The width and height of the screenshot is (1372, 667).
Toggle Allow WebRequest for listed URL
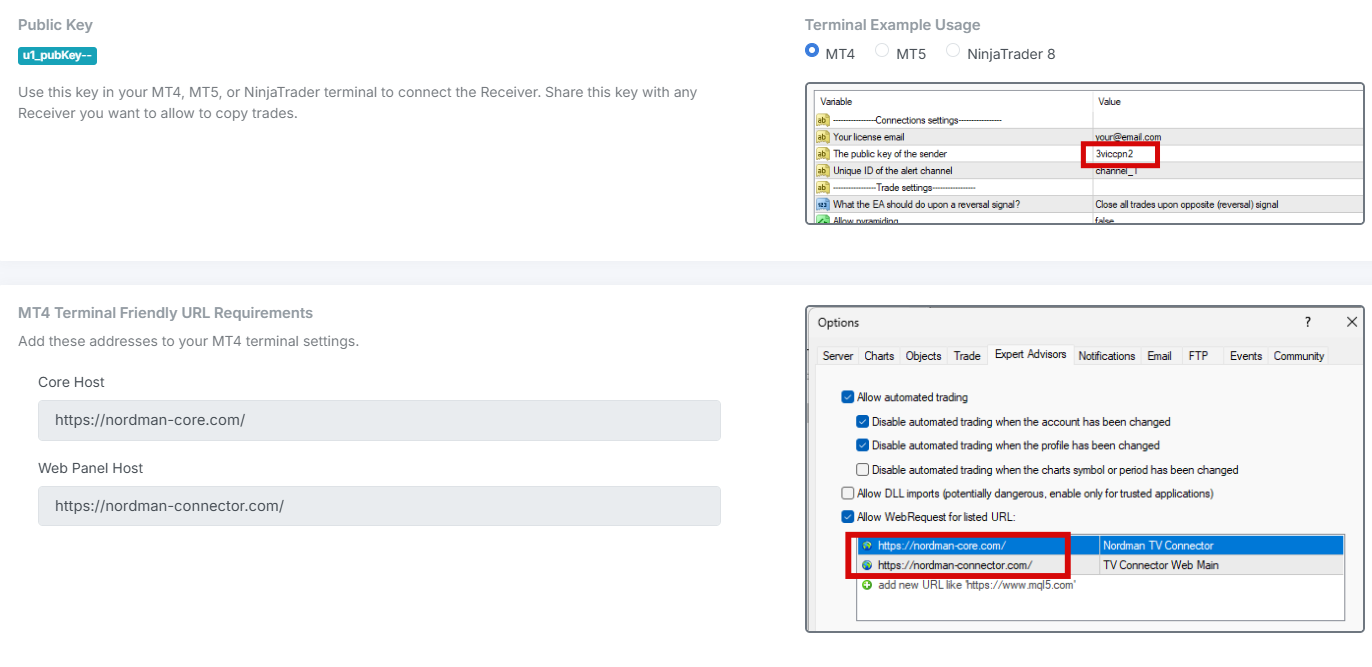click(848, 517)
